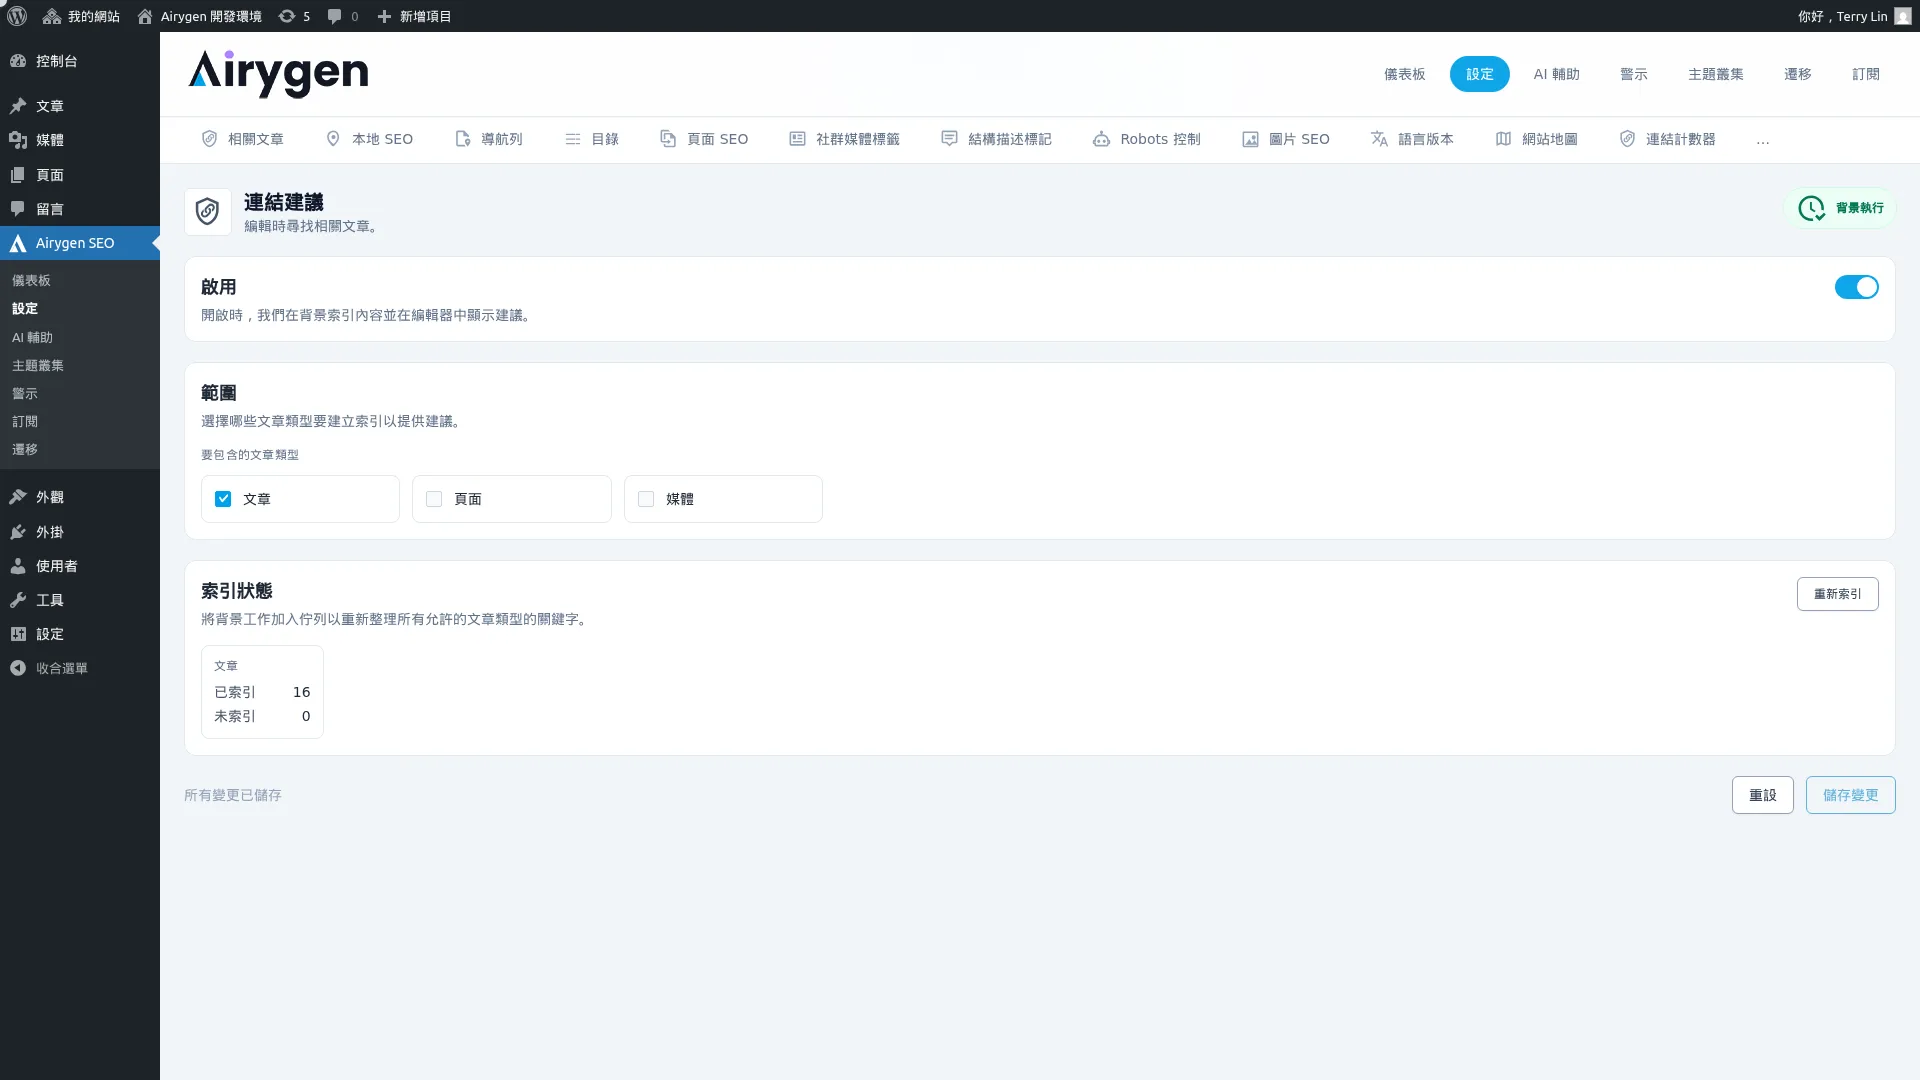Open the comments bubble icon in admin bar
Viewport: 1920px width, 1080px height.
point(335,16)
